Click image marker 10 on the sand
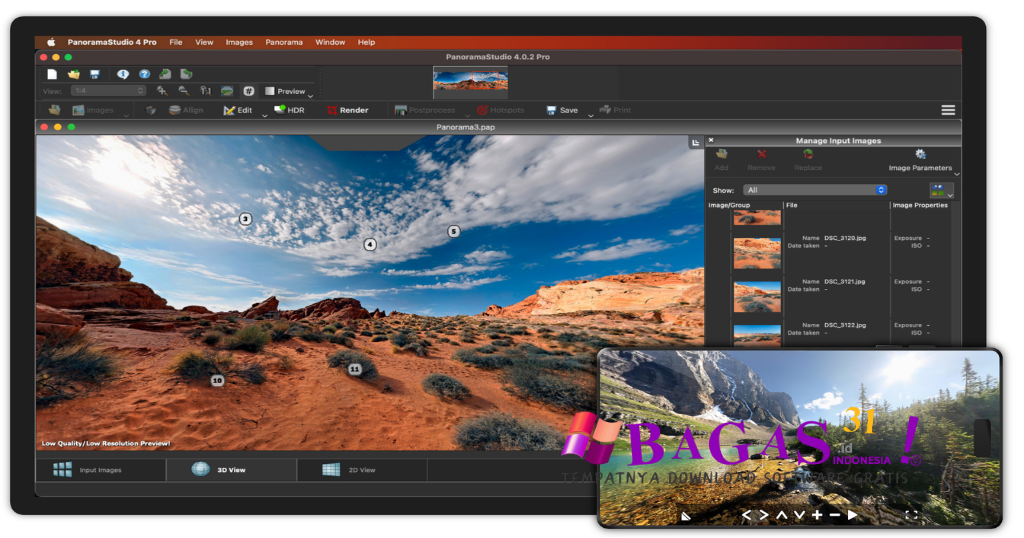This screenshot has height=538, width=1024. click(217, 380)
